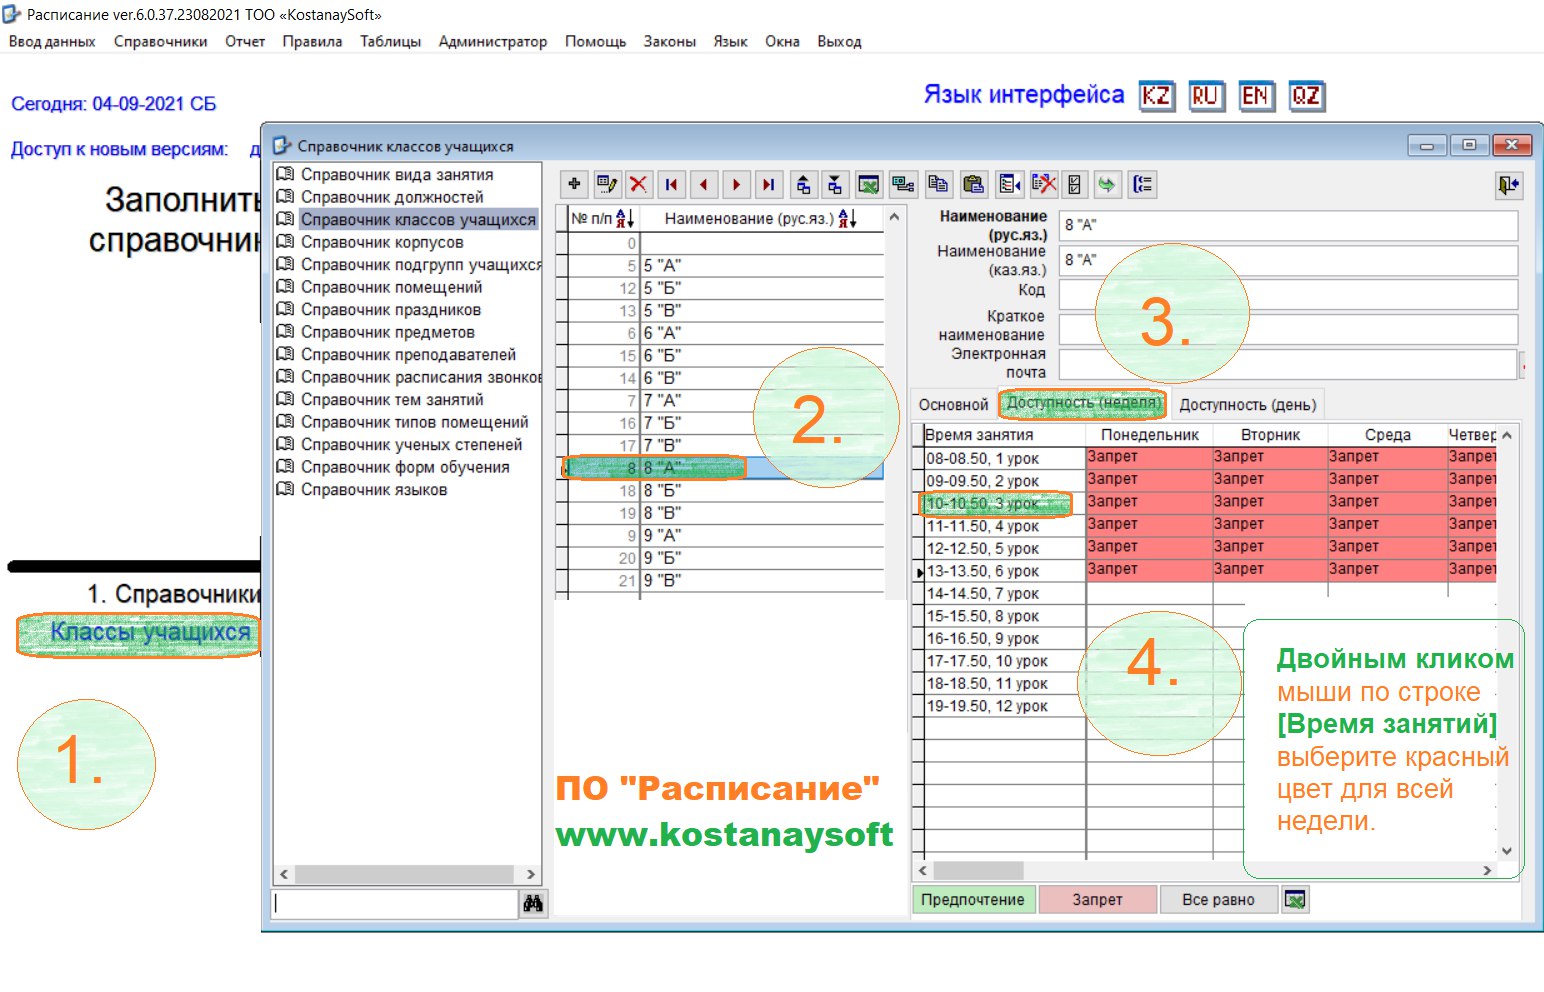Click the checklist icon in the toolbar
This screenshot has width=1544, height=992.
(x=1075, y=184)
